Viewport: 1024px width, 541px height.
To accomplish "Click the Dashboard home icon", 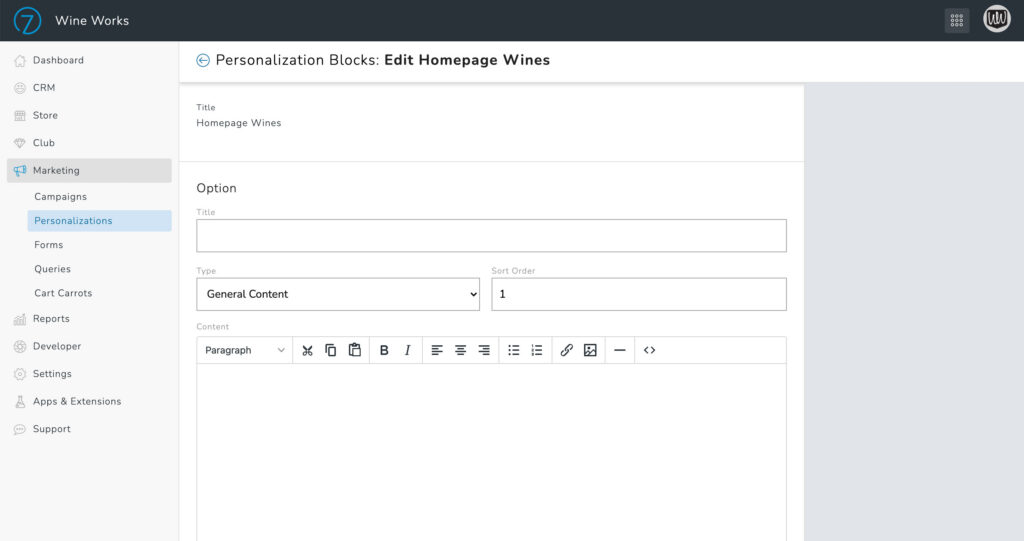I will pyautogui.click(x=20, y=60).
